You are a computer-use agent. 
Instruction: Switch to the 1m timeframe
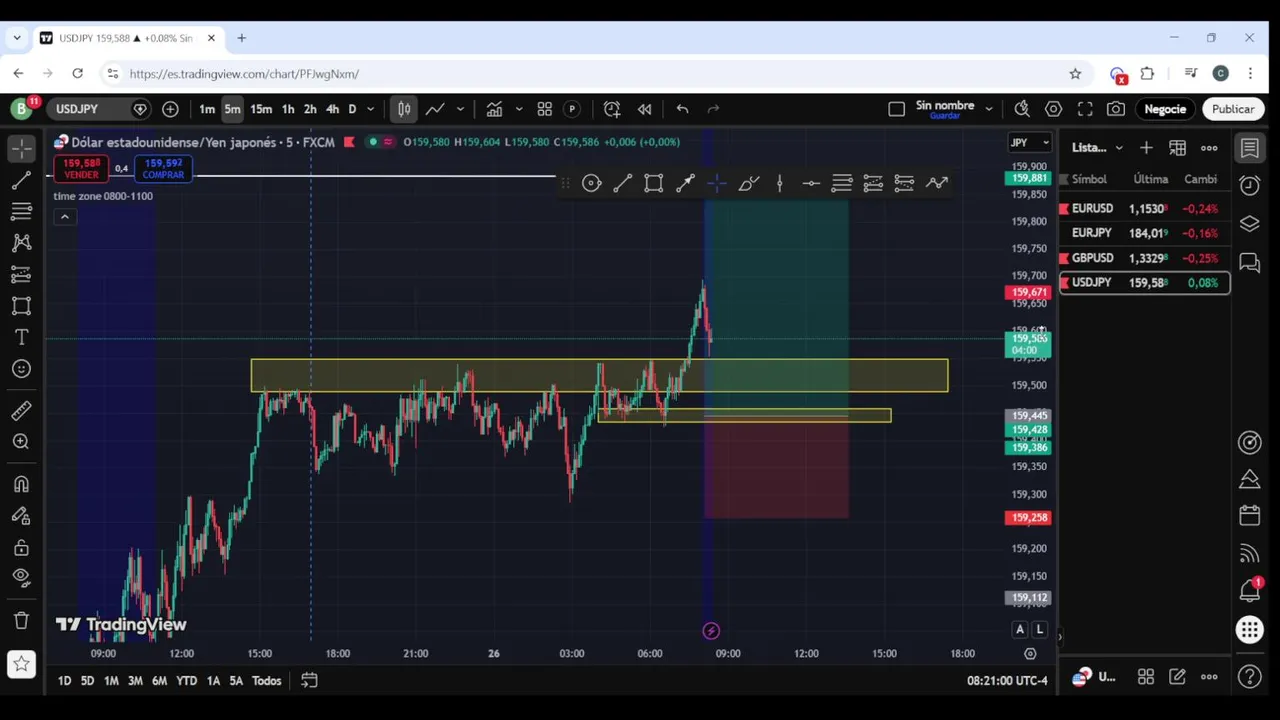pyautogui.click(x=206, y=109)
